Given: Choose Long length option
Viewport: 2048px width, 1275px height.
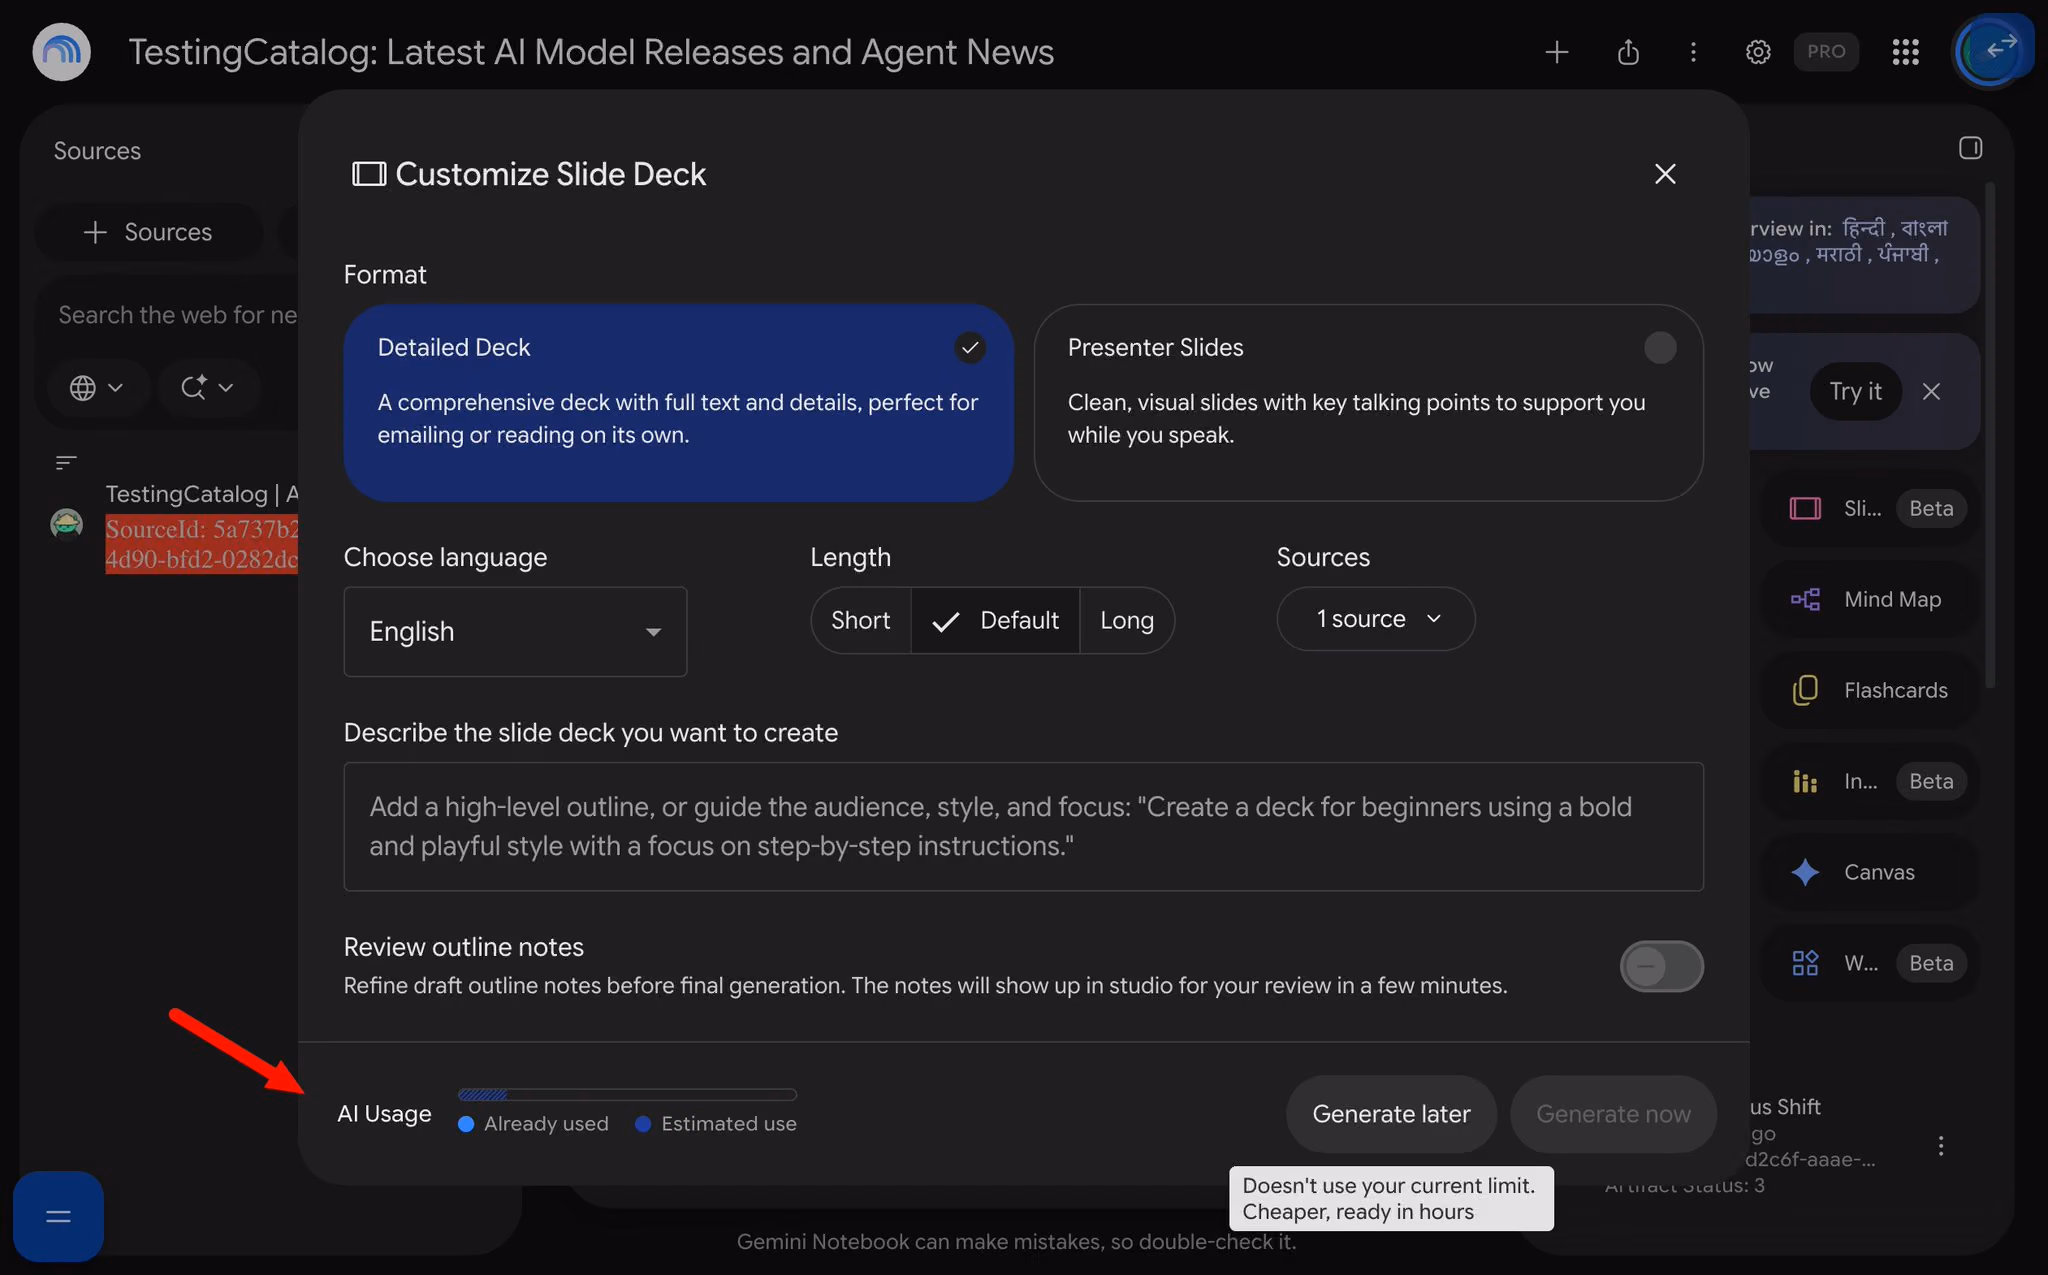Looking at the screenshot, I should pos(1127,620).
